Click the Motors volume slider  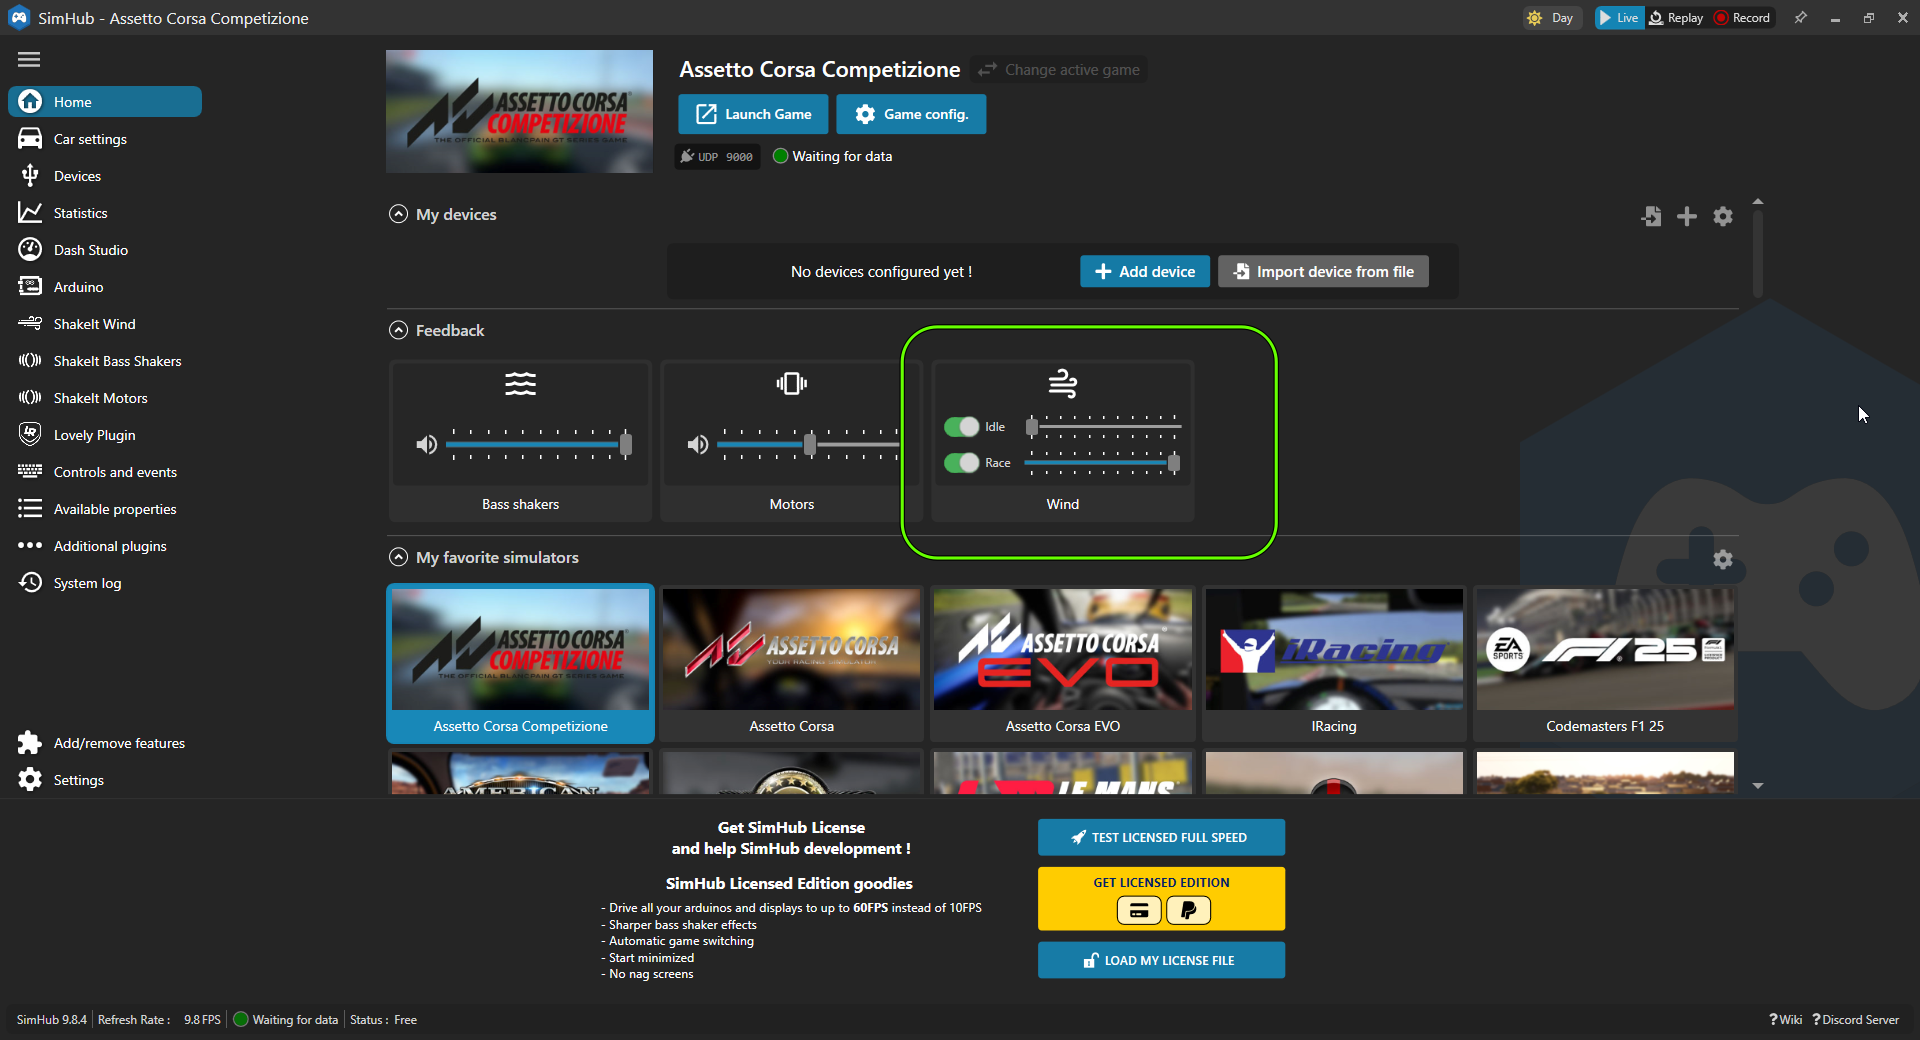click(x=808, y=444)
